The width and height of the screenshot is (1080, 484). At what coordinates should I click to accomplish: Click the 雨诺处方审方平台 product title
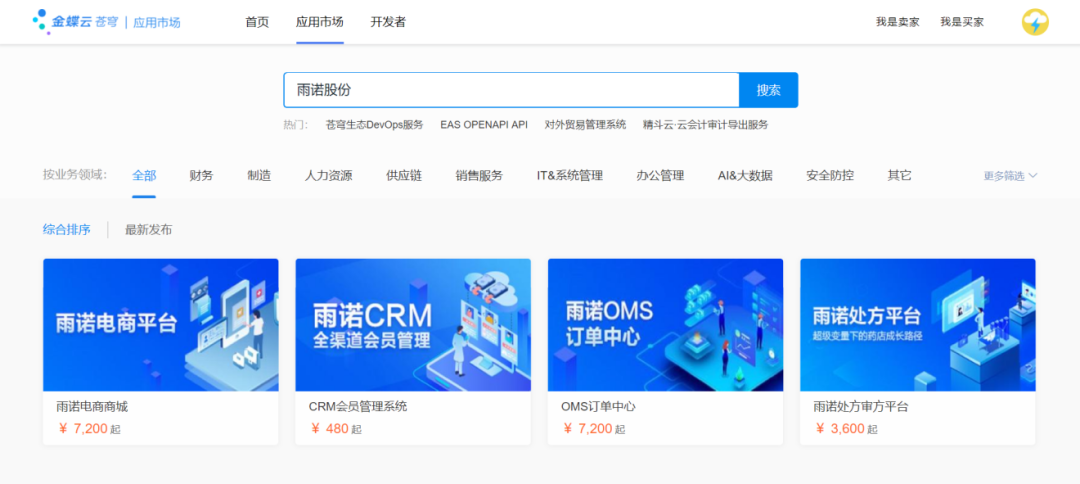[861, 407]
